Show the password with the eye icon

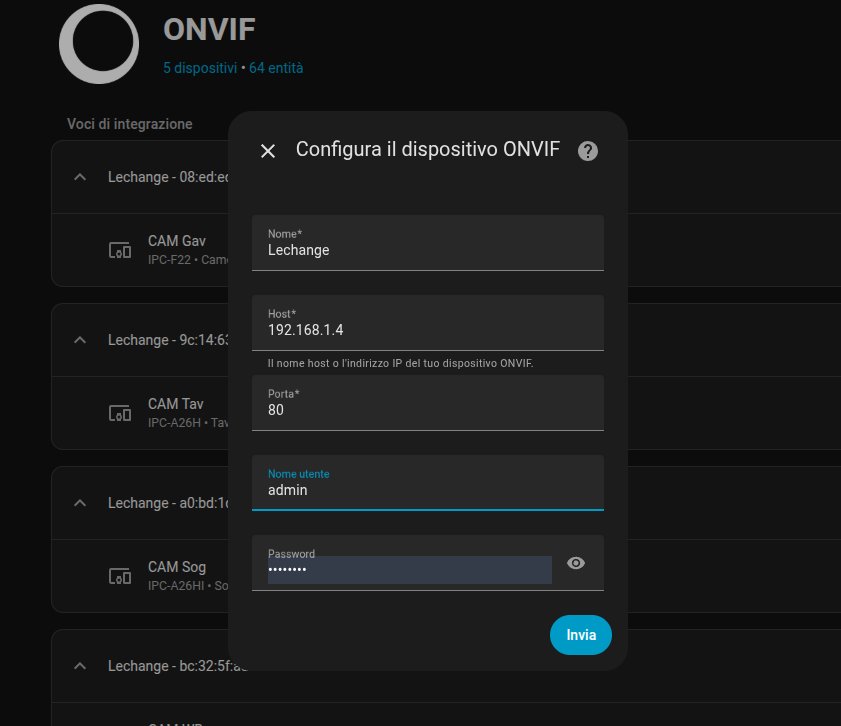[576, 562]
